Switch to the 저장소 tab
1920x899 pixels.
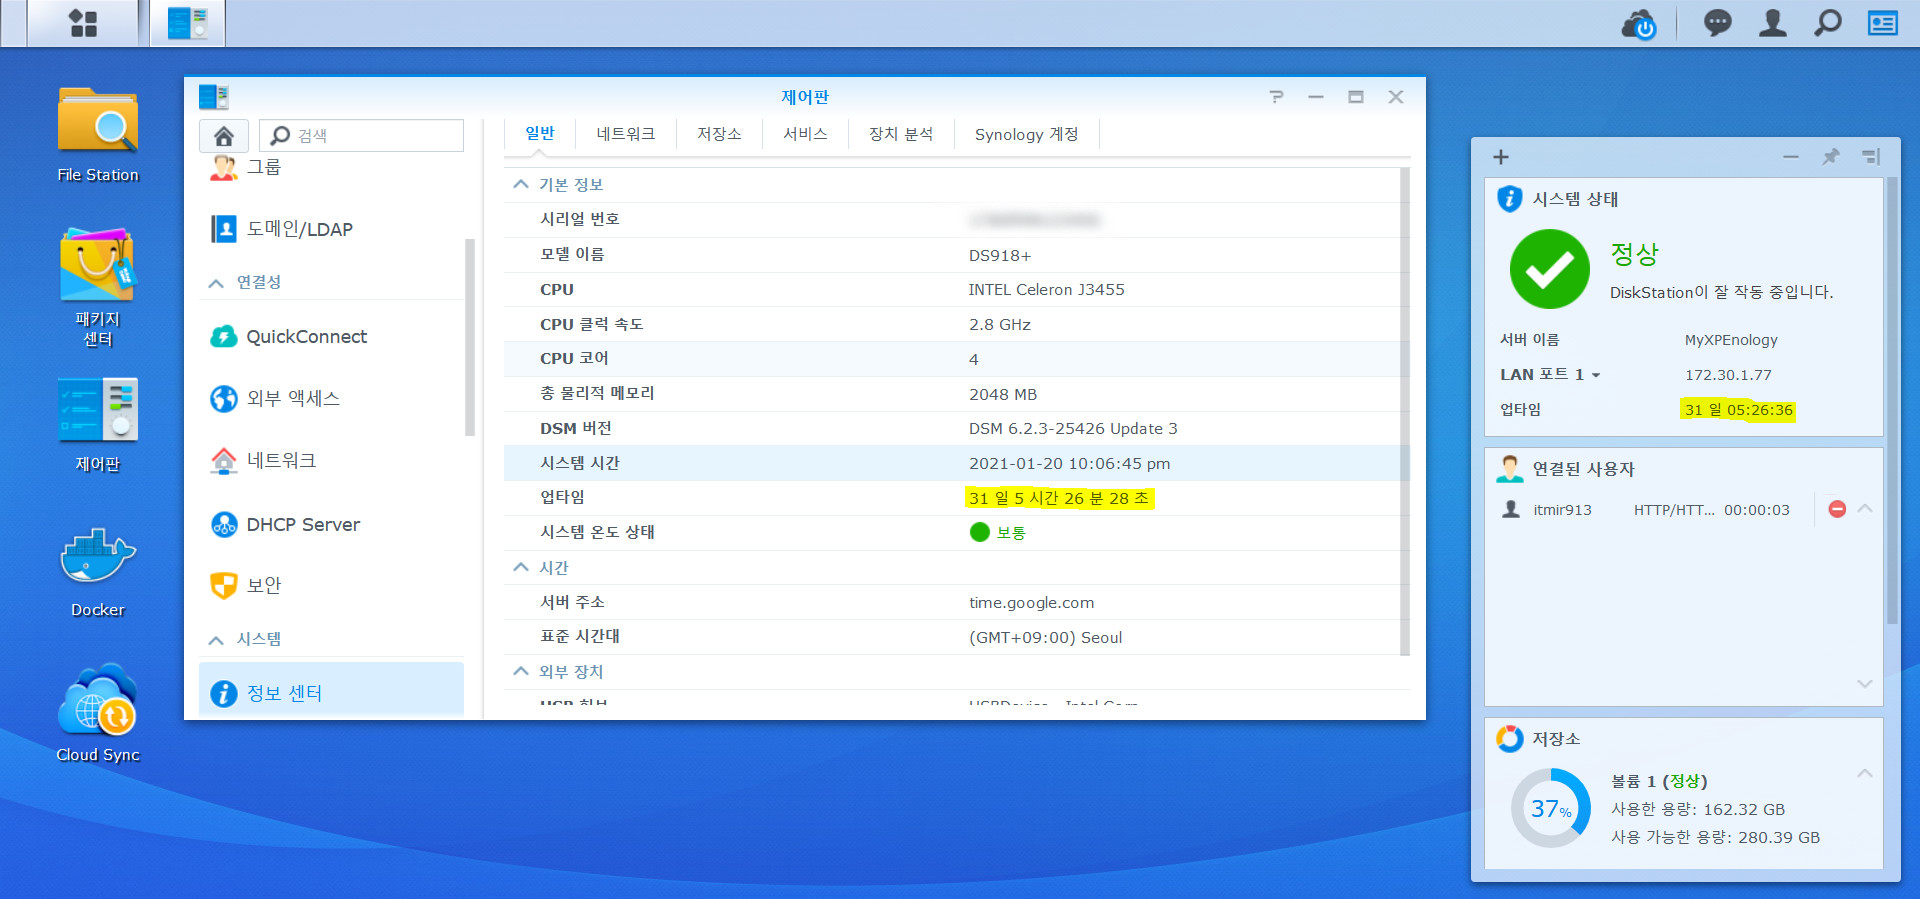(x=719, y=134)
